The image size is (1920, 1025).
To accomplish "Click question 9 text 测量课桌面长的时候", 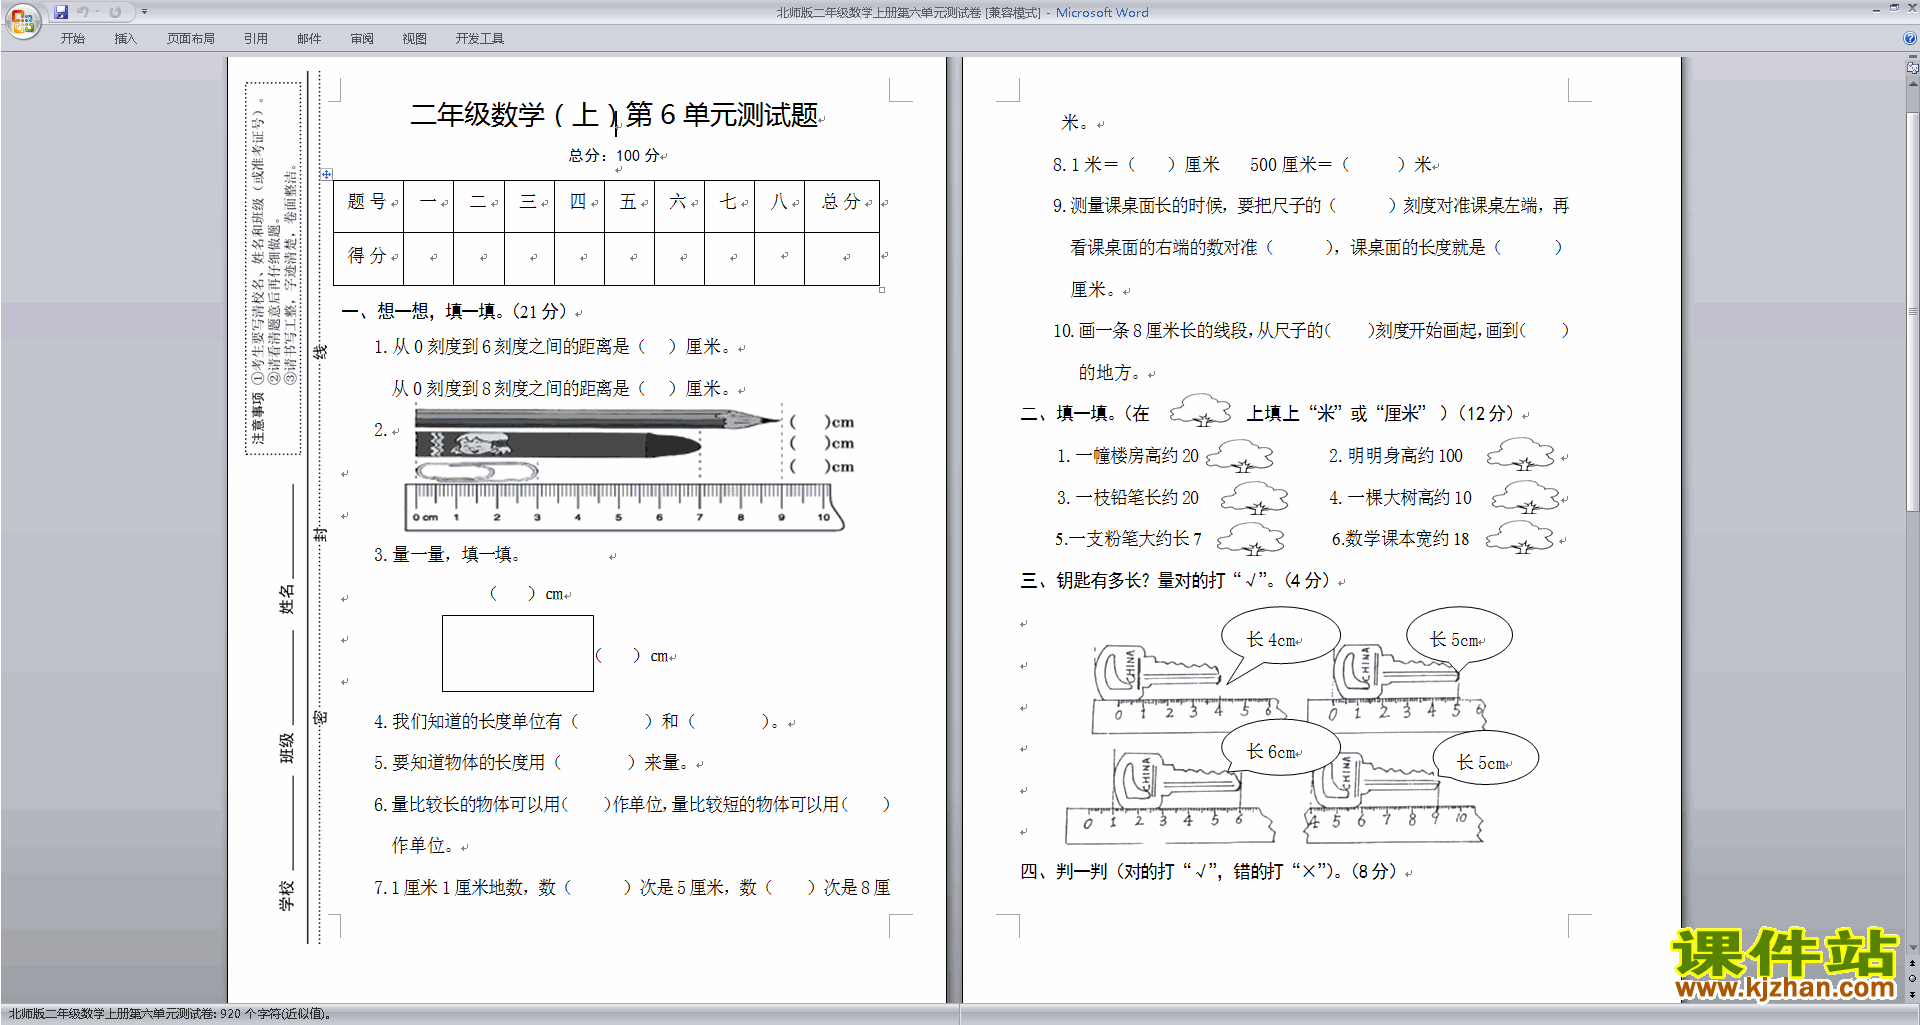I will [x=1148, y=205].
